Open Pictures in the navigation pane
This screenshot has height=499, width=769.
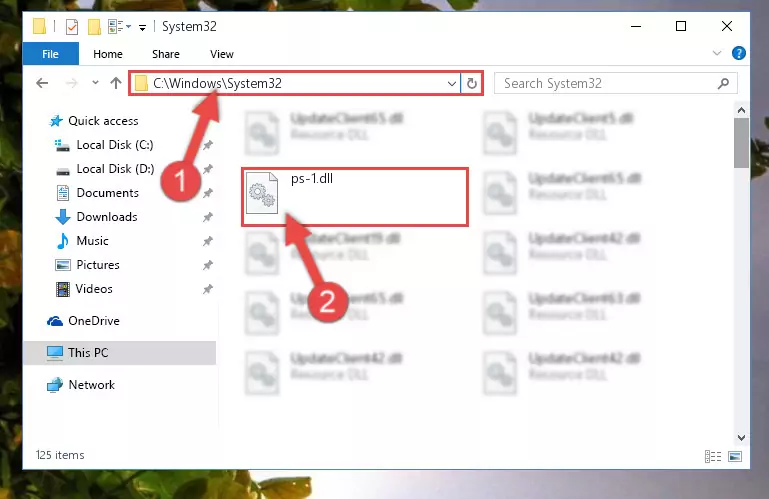pyautogui.click(x=98, y=265)
